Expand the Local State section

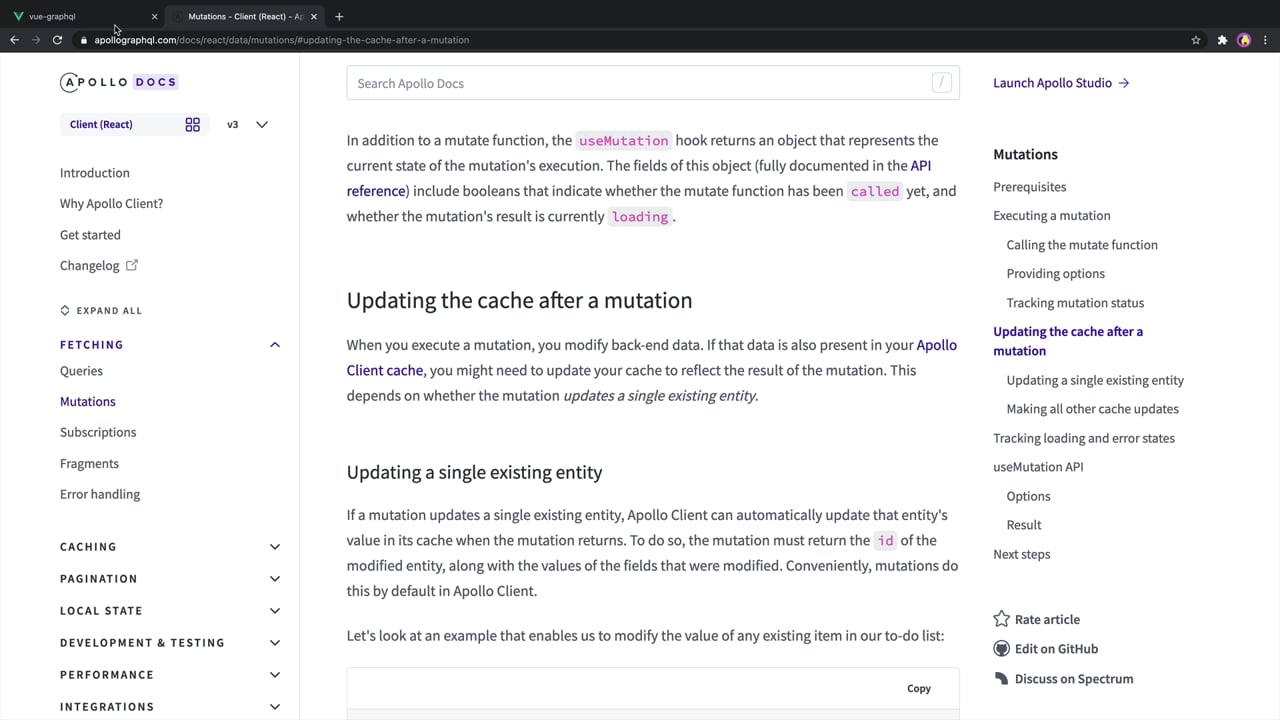275,611
